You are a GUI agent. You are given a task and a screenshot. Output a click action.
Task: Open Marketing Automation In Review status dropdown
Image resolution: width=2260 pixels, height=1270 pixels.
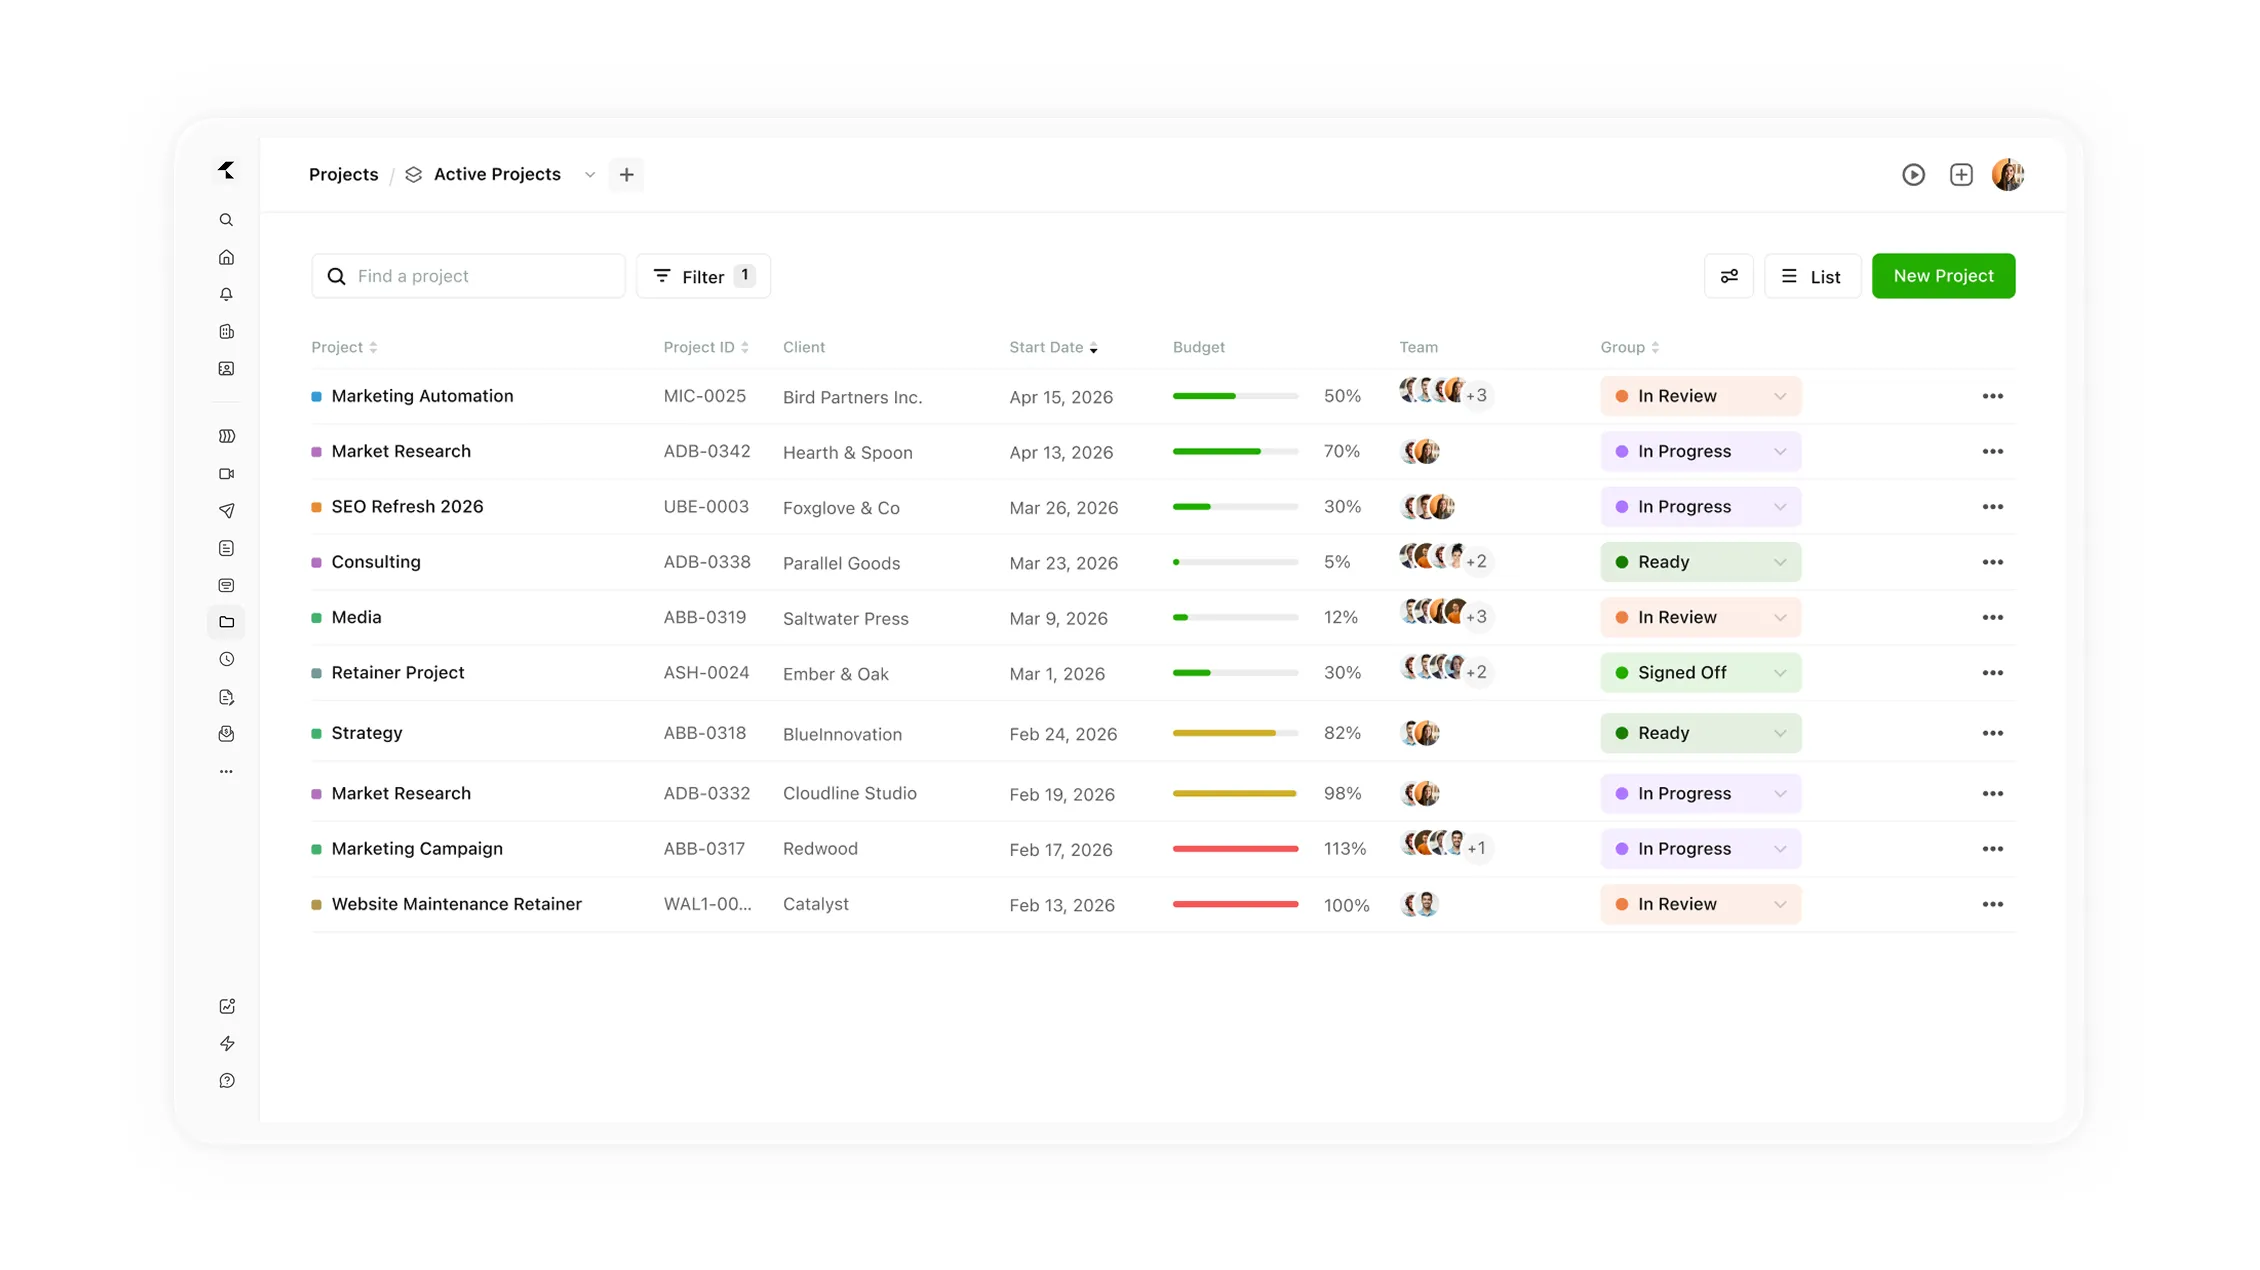click(x=1699, y=396)
